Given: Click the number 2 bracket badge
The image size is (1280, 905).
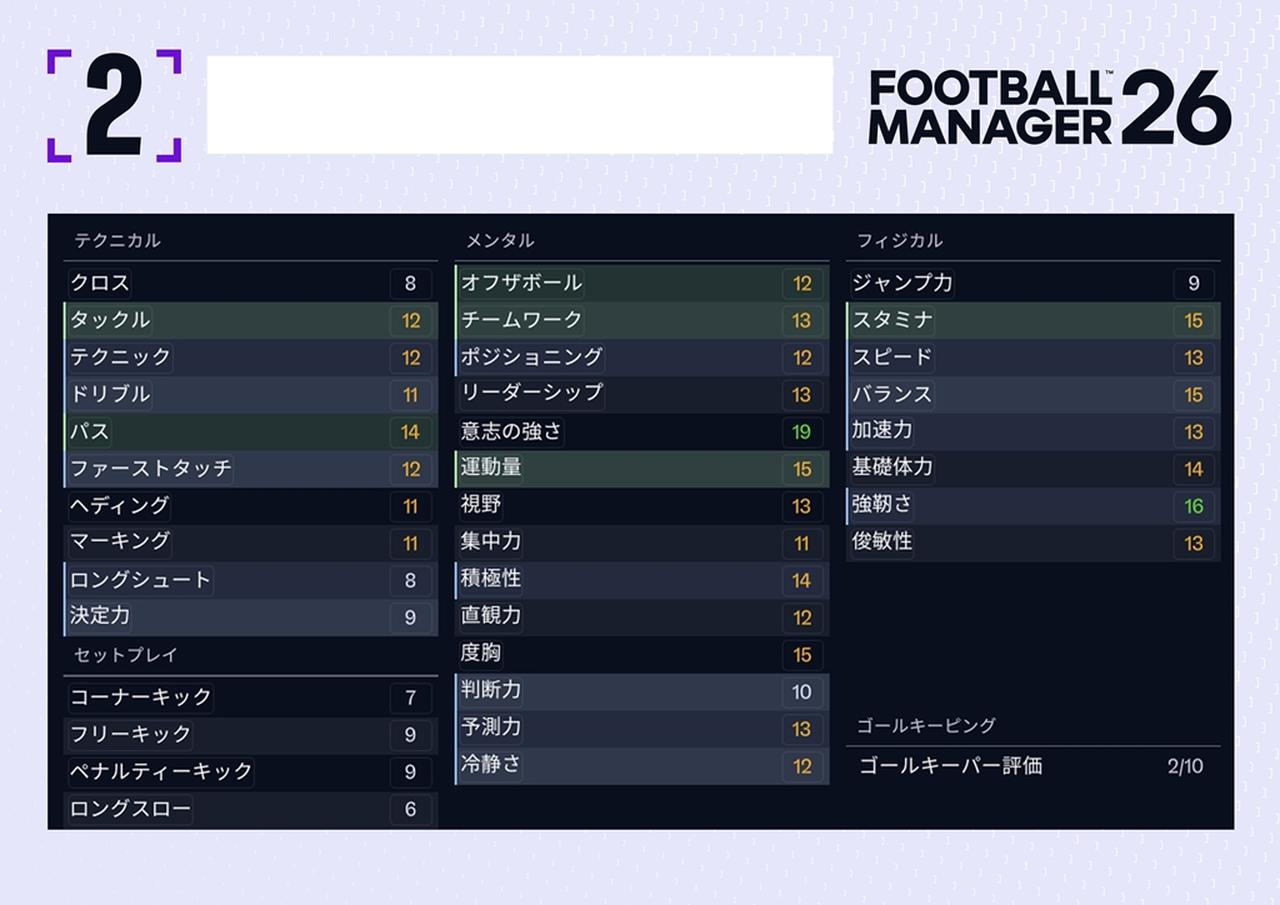Looking at the screenshot, I should pos(114,105).
